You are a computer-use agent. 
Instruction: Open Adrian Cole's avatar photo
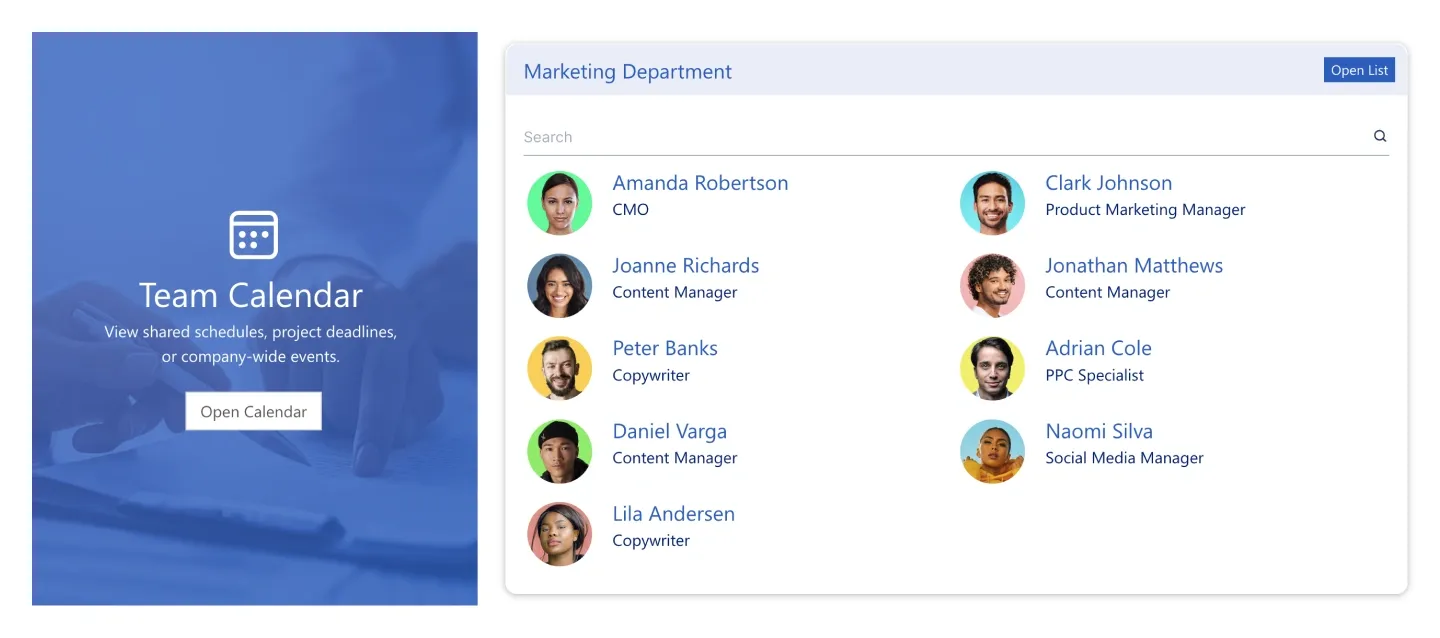(x=993, y=368)
